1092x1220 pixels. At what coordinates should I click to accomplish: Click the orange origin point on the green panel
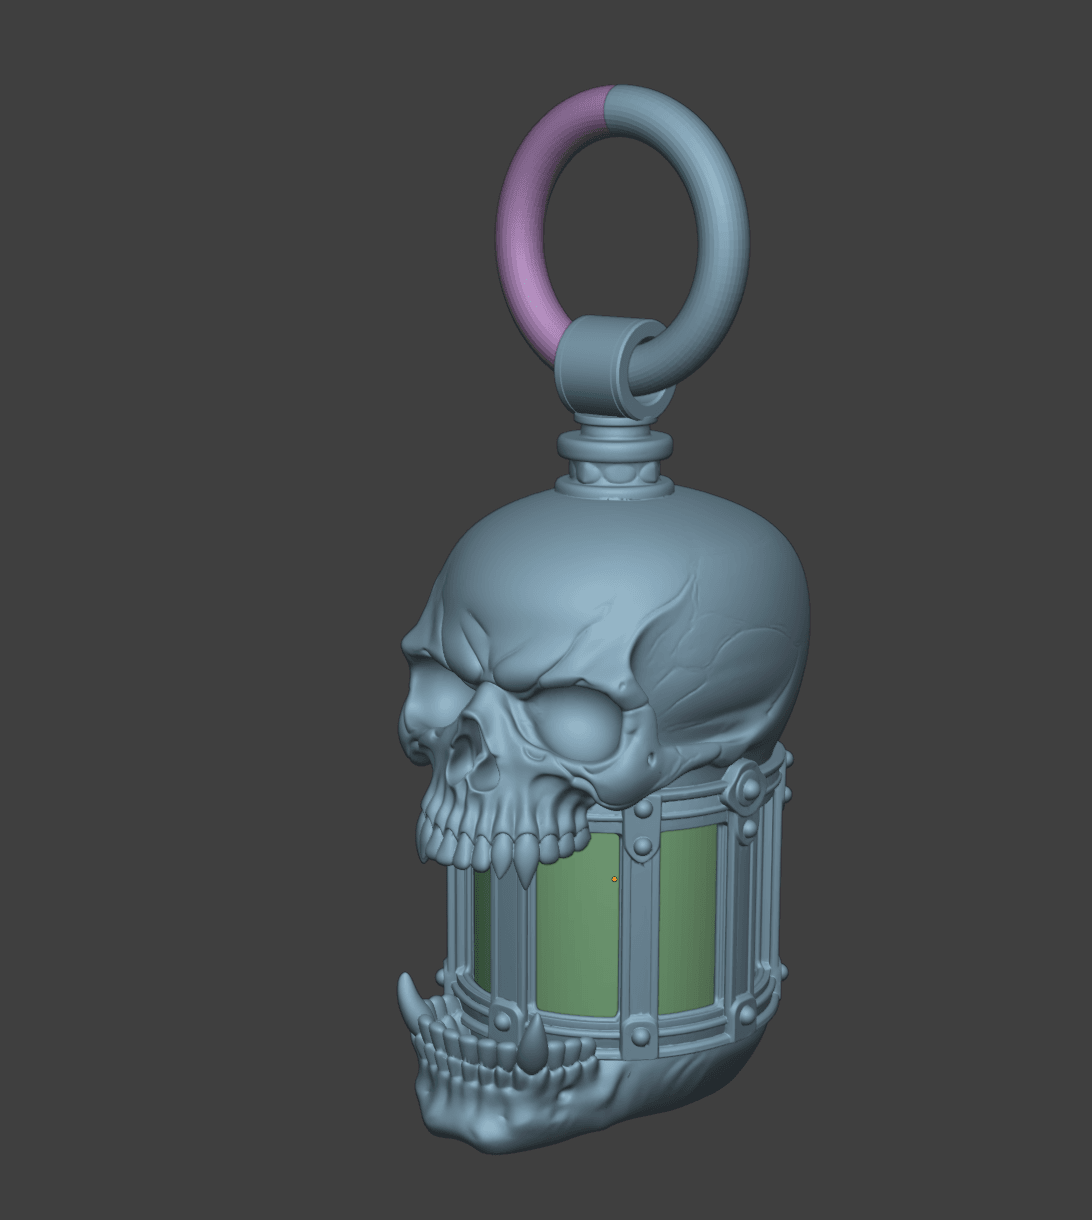[x=614, y=880]
